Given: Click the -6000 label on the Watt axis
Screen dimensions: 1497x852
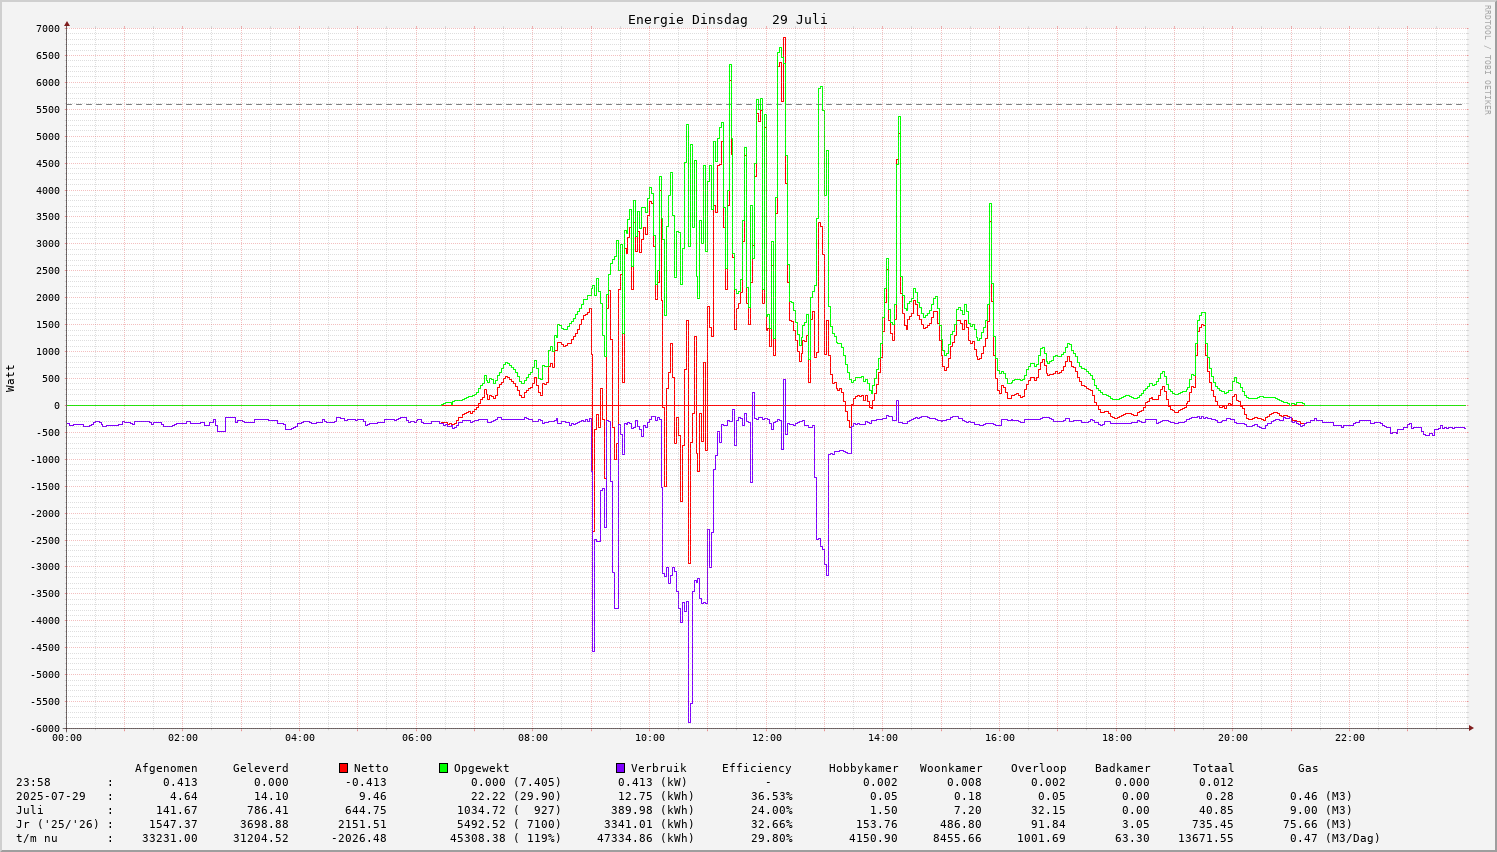Looking at the screenshot, I should pyautogui.click(x=44, y=728).
